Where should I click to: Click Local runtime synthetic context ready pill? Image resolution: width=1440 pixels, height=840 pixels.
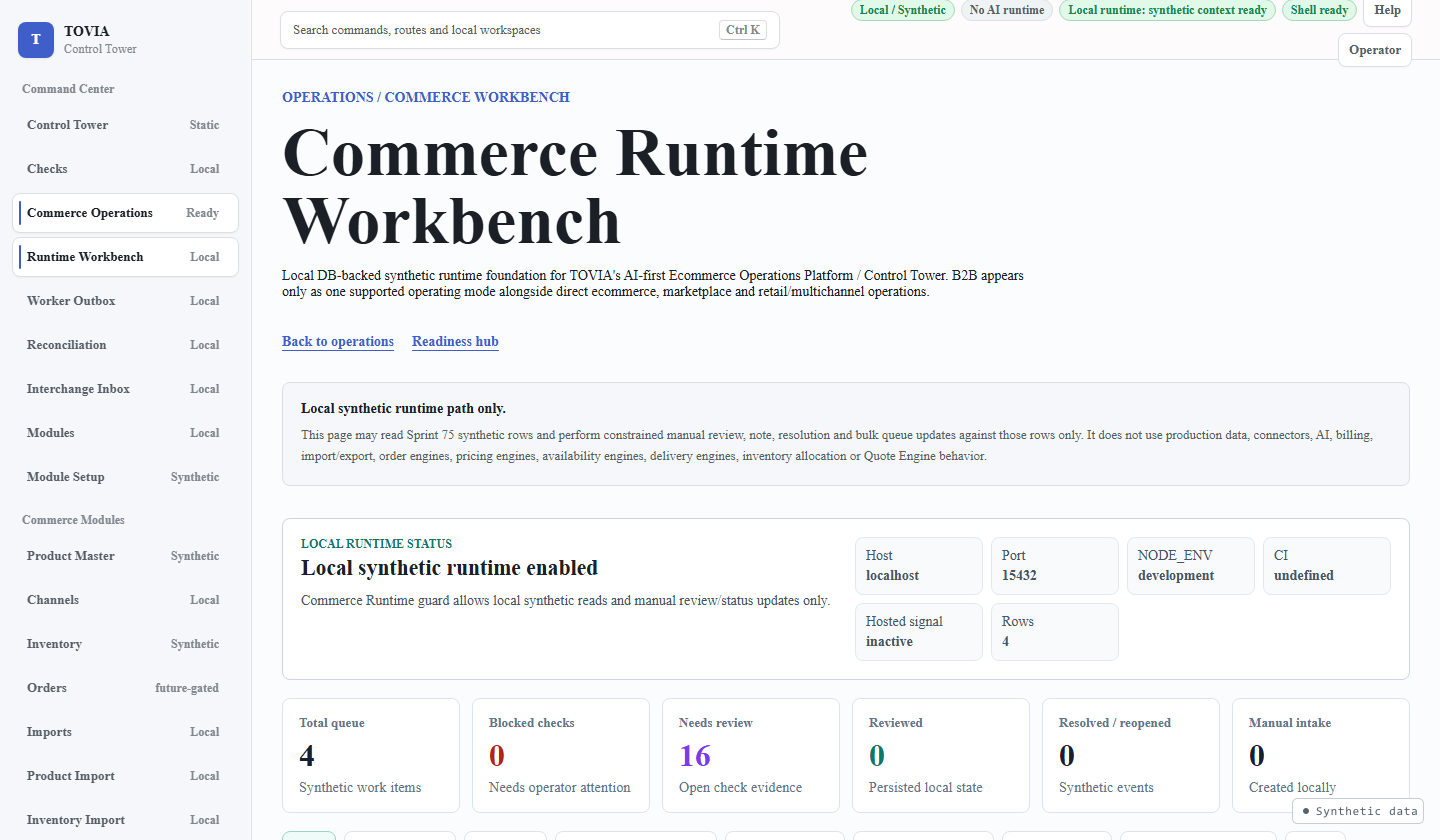pyautogui.click(x=1167, y=10)
